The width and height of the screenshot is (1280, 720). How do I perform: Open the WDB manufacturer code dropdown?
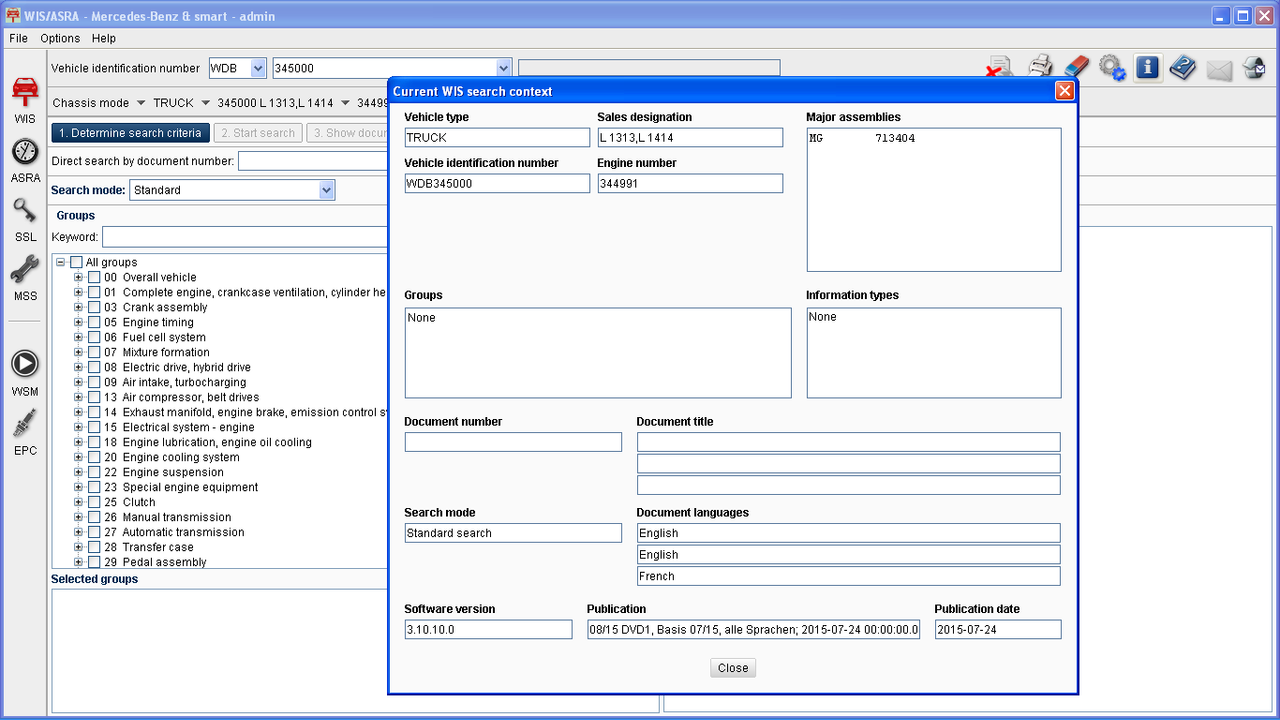point(258,68)
